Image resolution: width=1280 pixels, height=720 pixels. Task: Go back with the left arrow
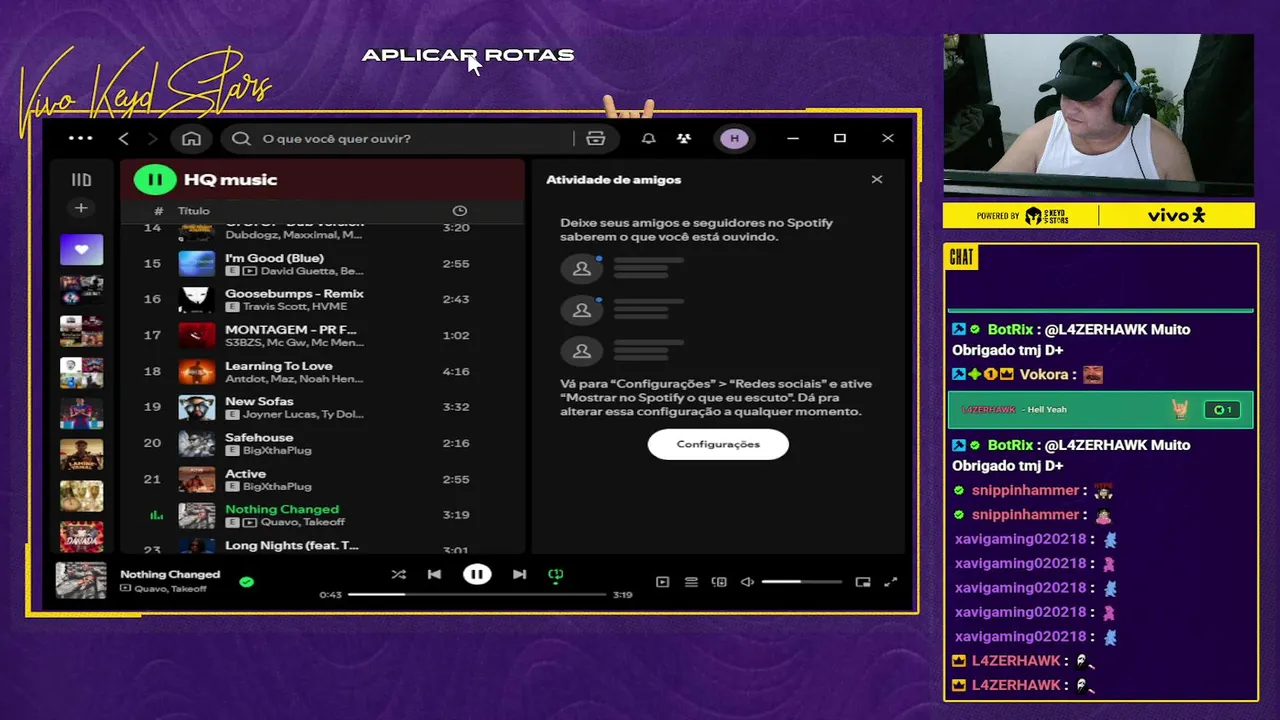(123, 138)
